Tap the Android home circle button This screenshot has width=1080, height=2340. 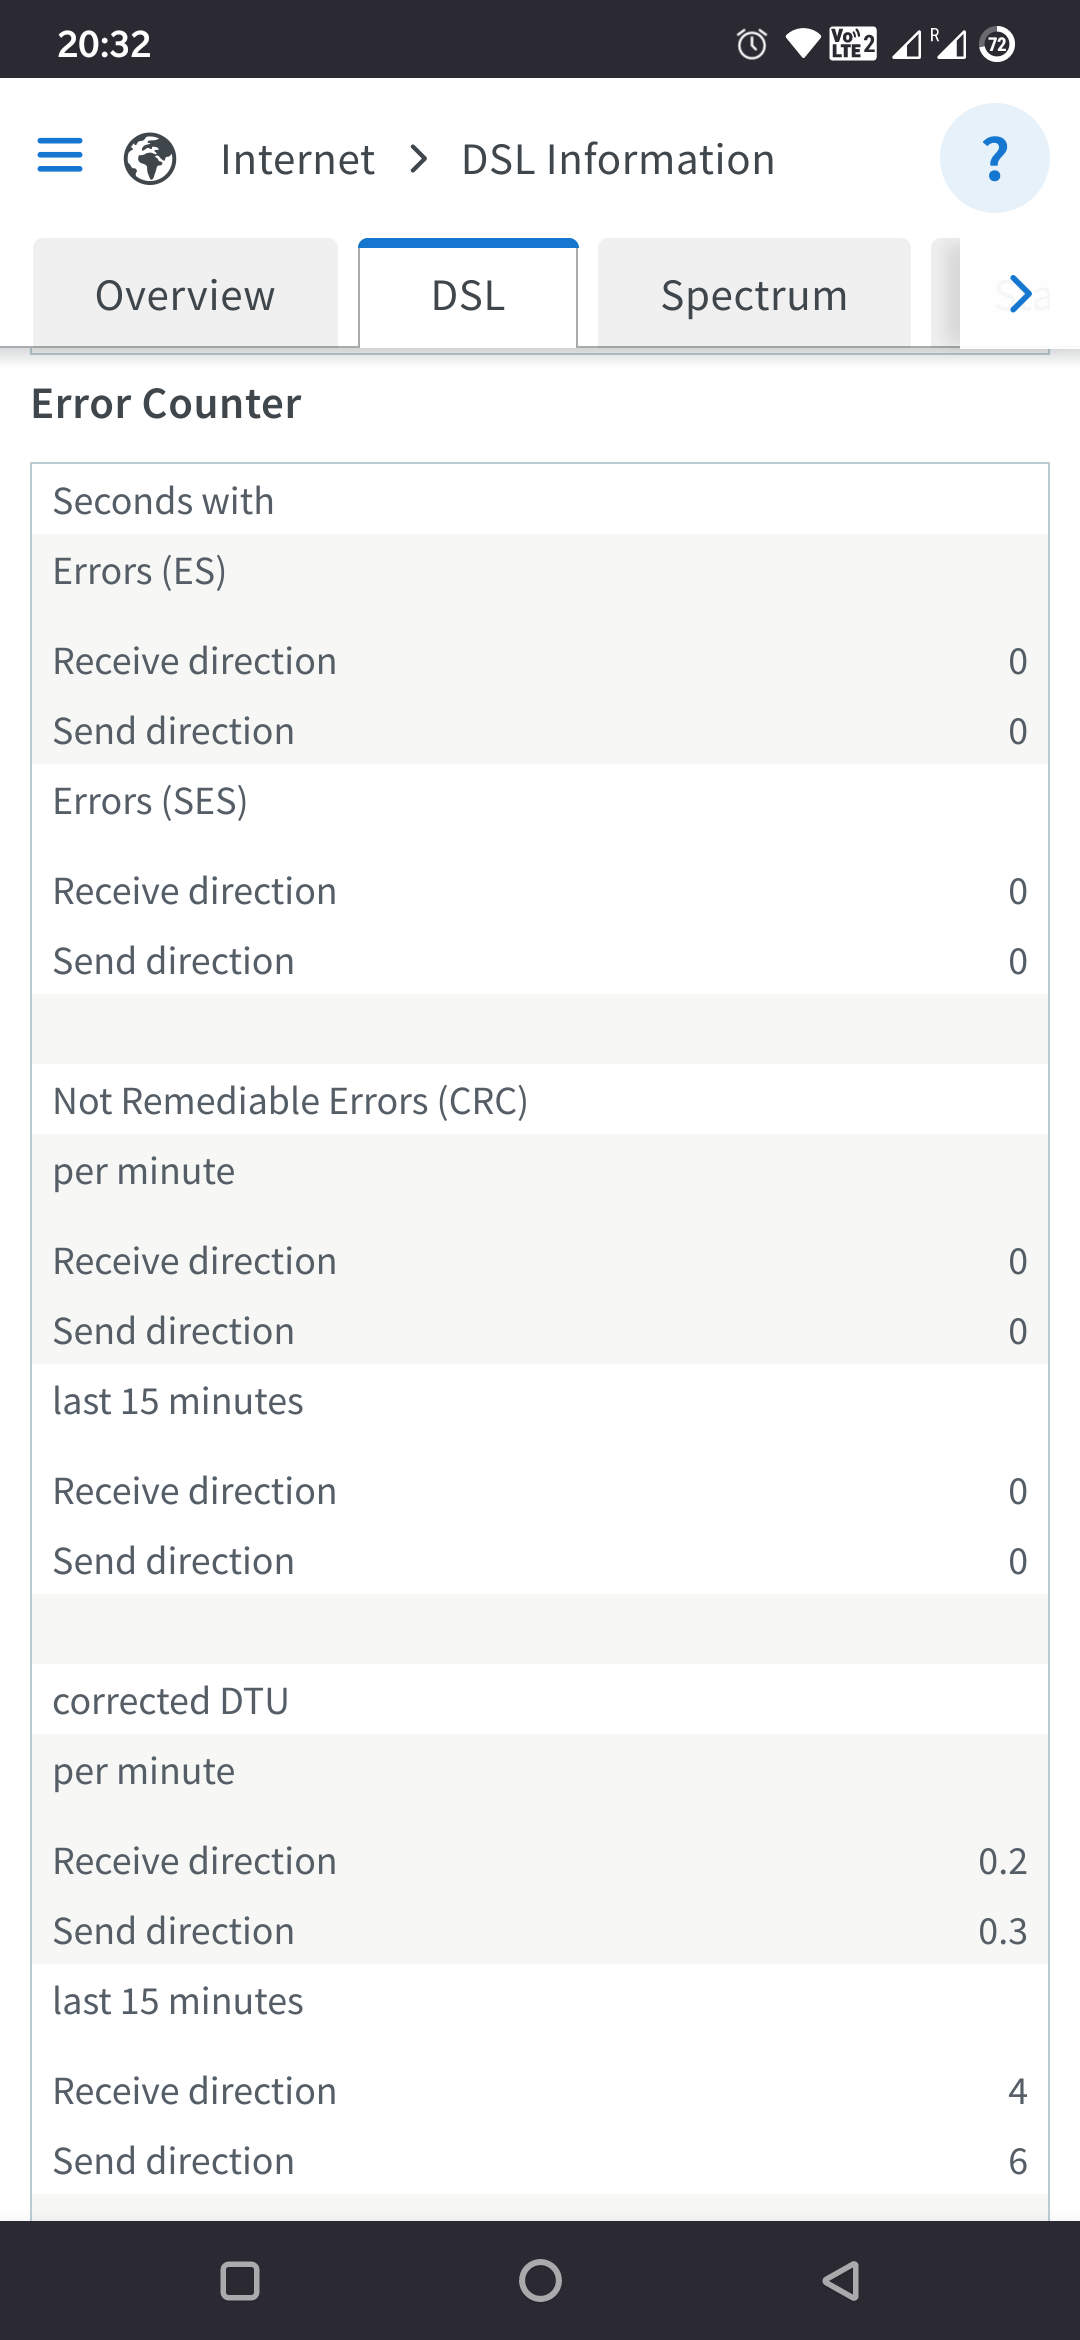click(540, 2281)
